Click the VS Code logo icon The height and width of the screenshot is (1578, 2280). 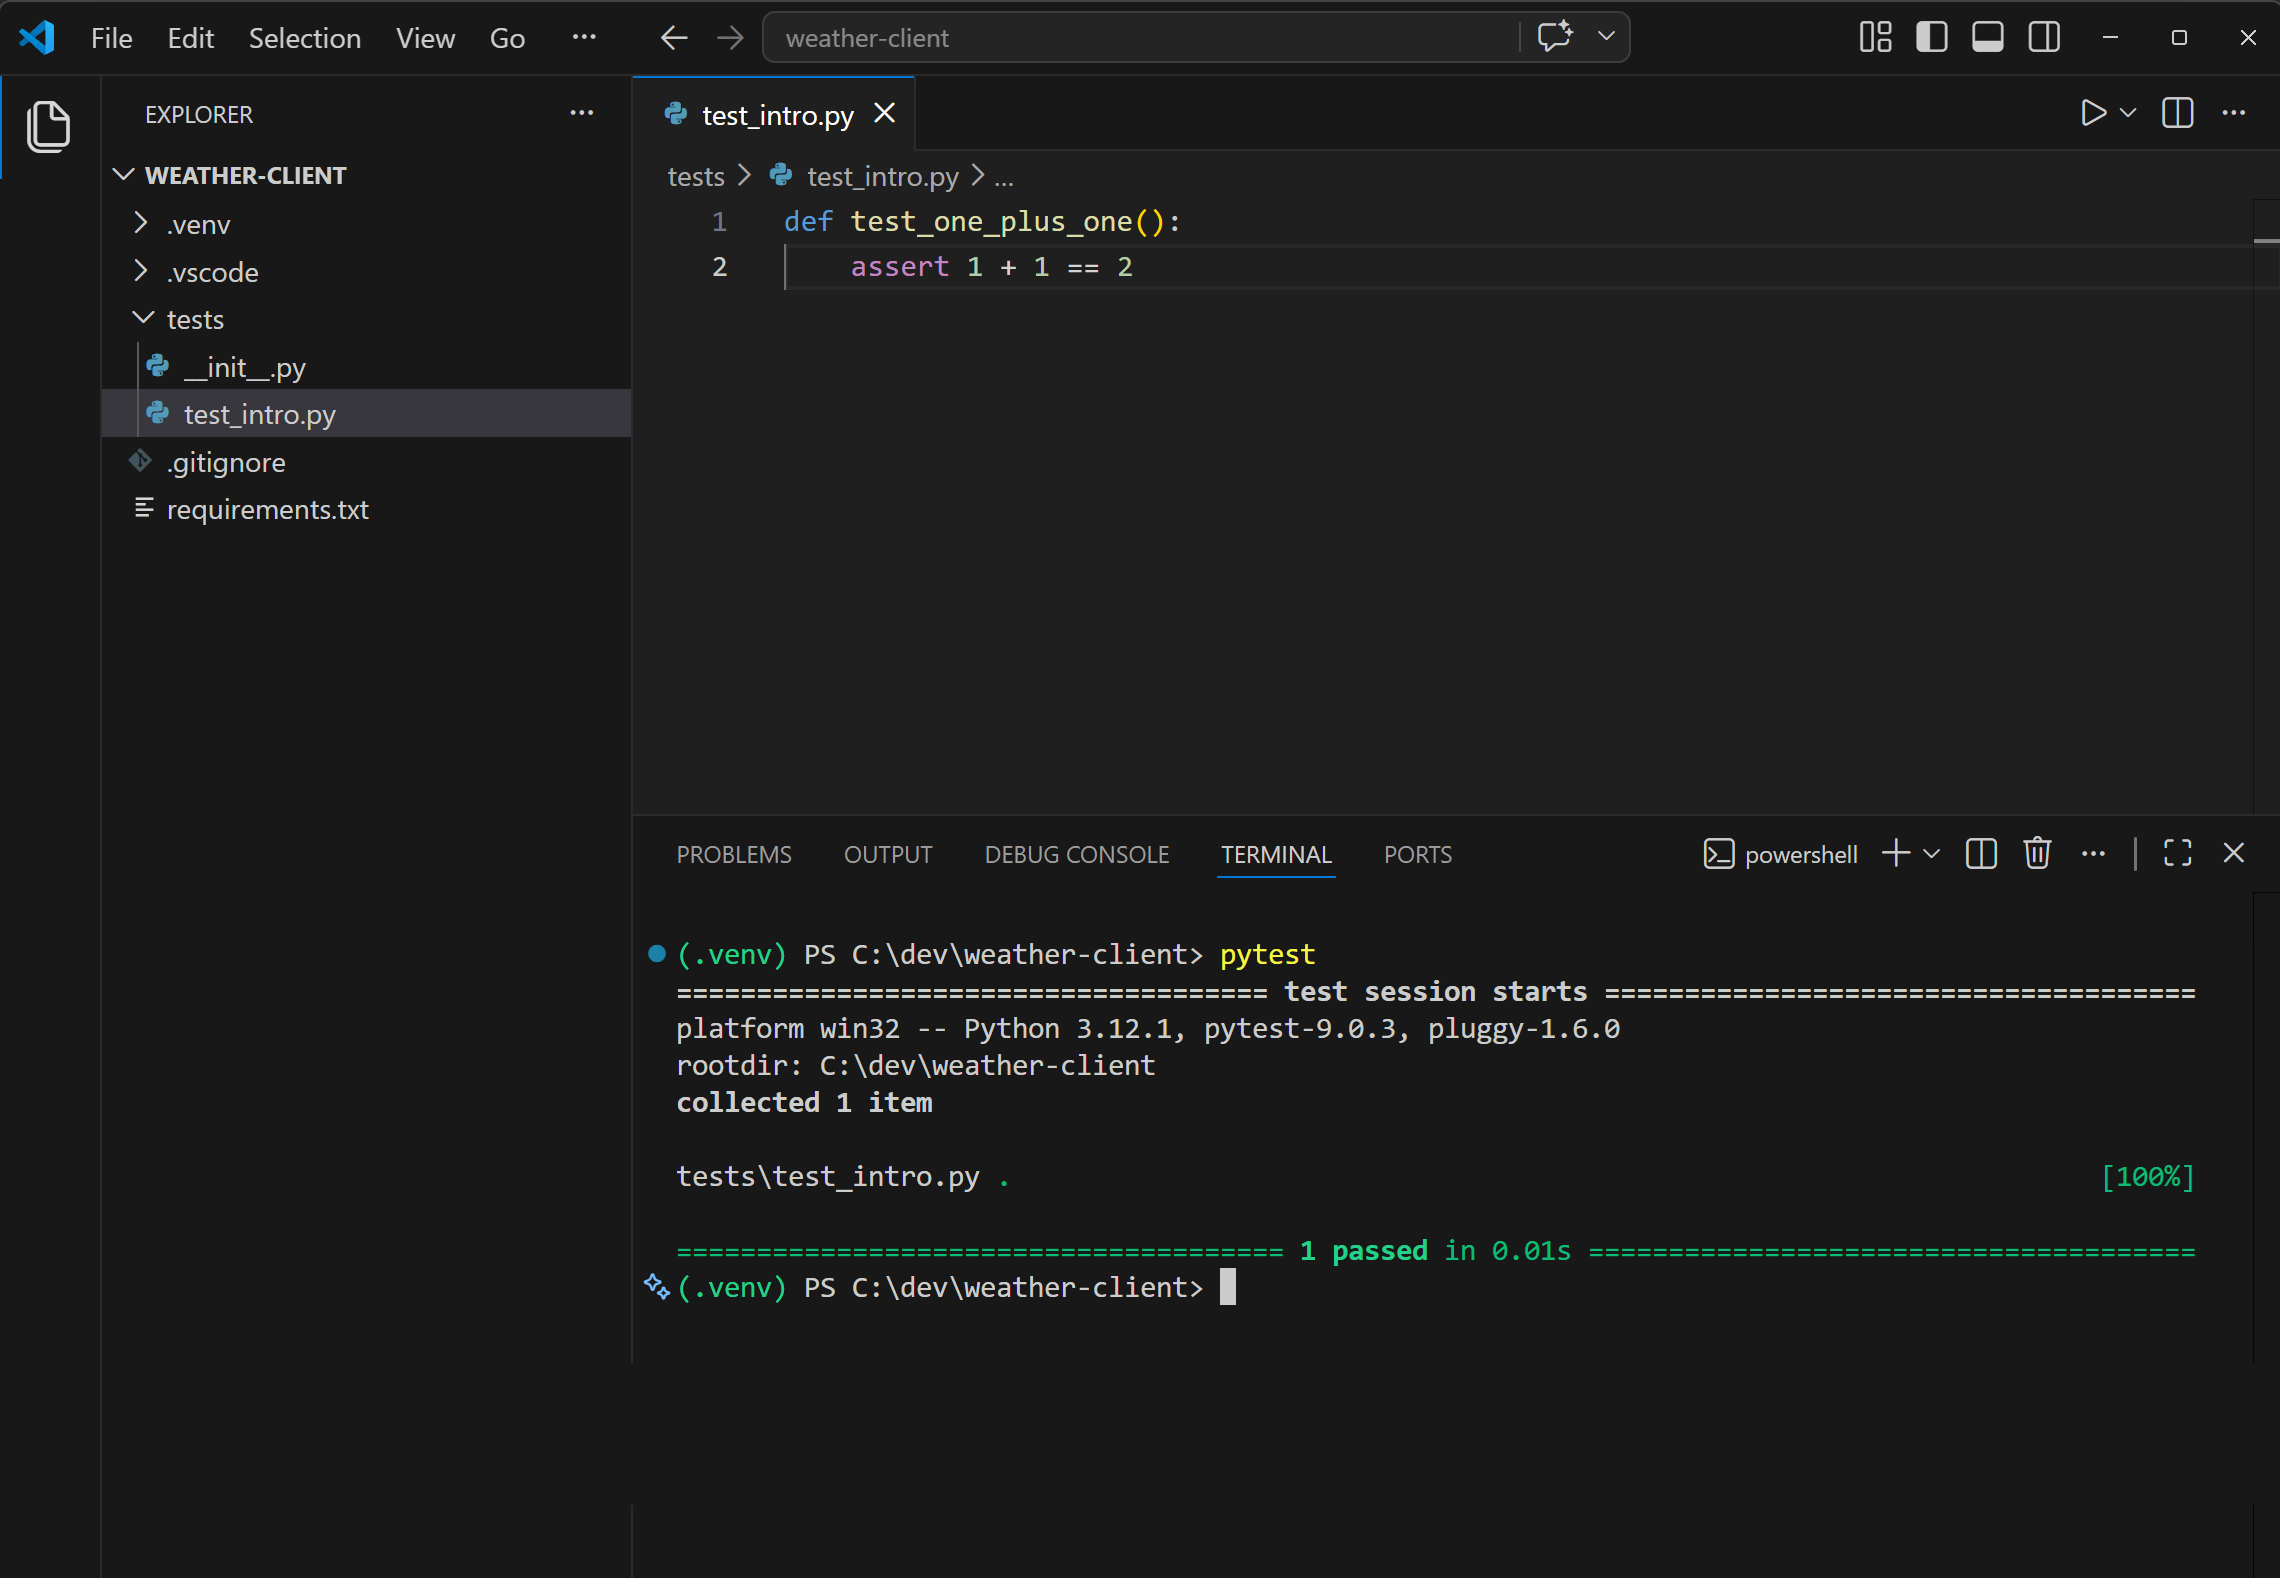tap(37, 38)
